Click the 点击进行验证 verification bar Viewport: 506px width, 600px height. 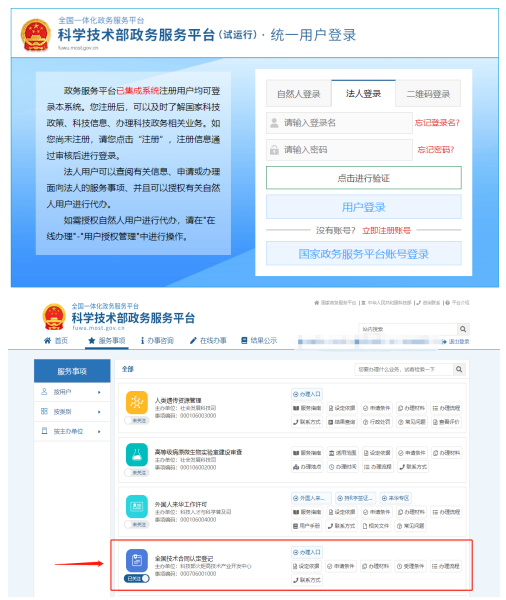[364, 178]
